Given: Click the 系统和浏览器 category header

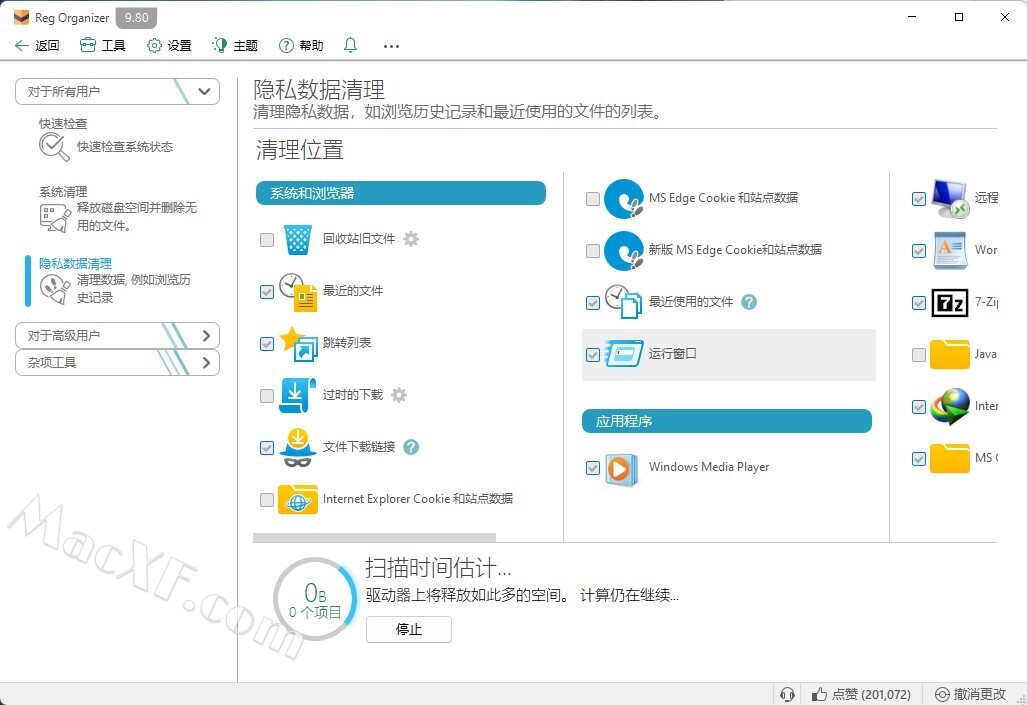Looking at the screenshot, I should 401,193.
